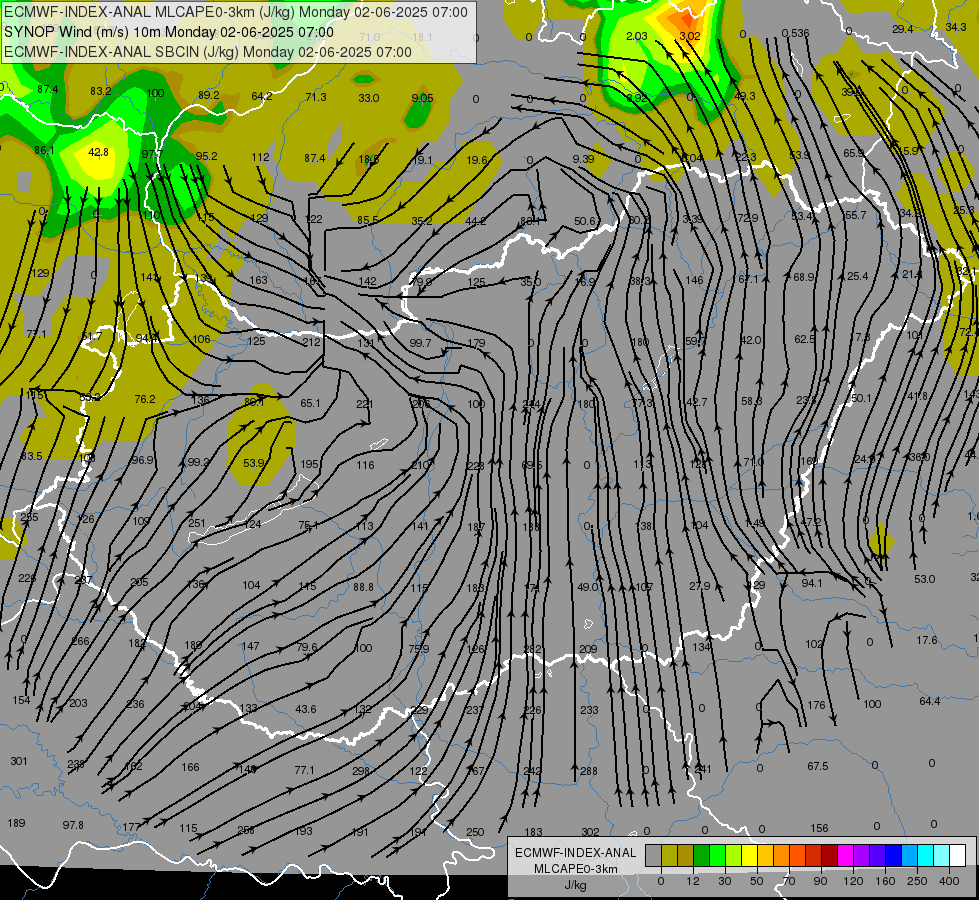Image resolution: width=979 pixels, height=900 pixels.
Task: Click the map value 97.8
Action: (x=73, y=825)
